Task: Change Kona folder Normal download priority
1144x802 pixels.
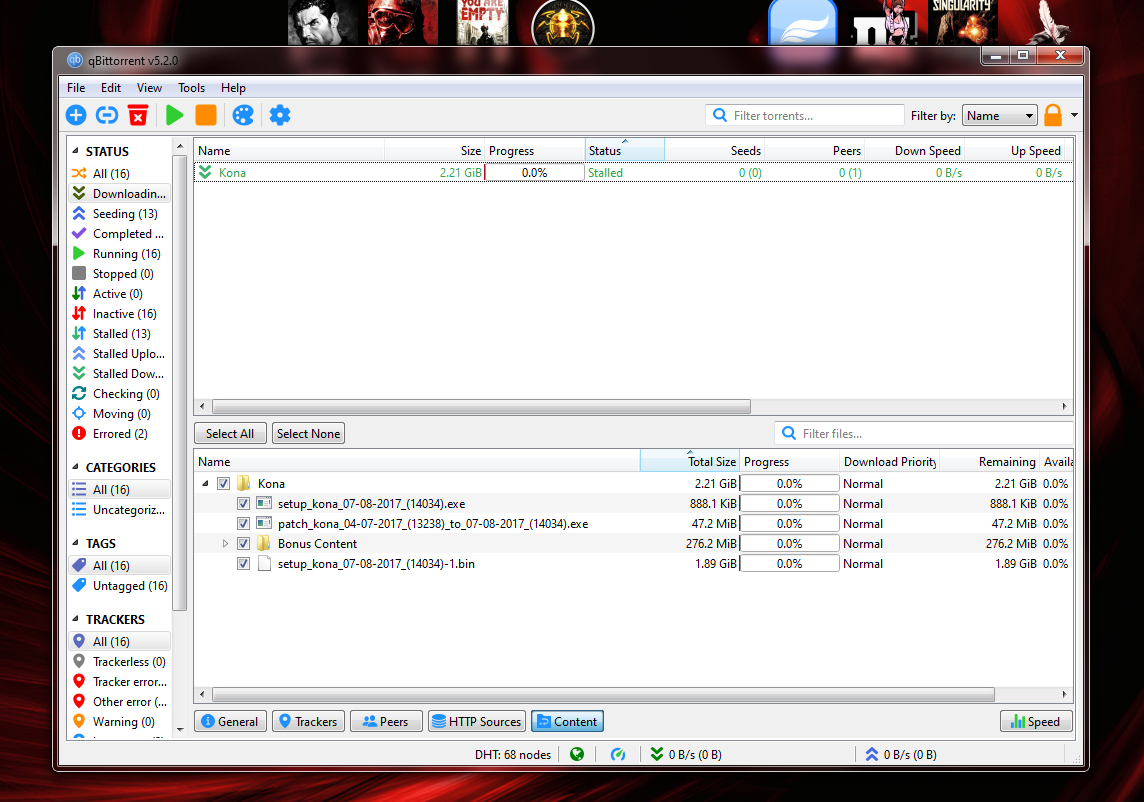Action: point(862,484)
